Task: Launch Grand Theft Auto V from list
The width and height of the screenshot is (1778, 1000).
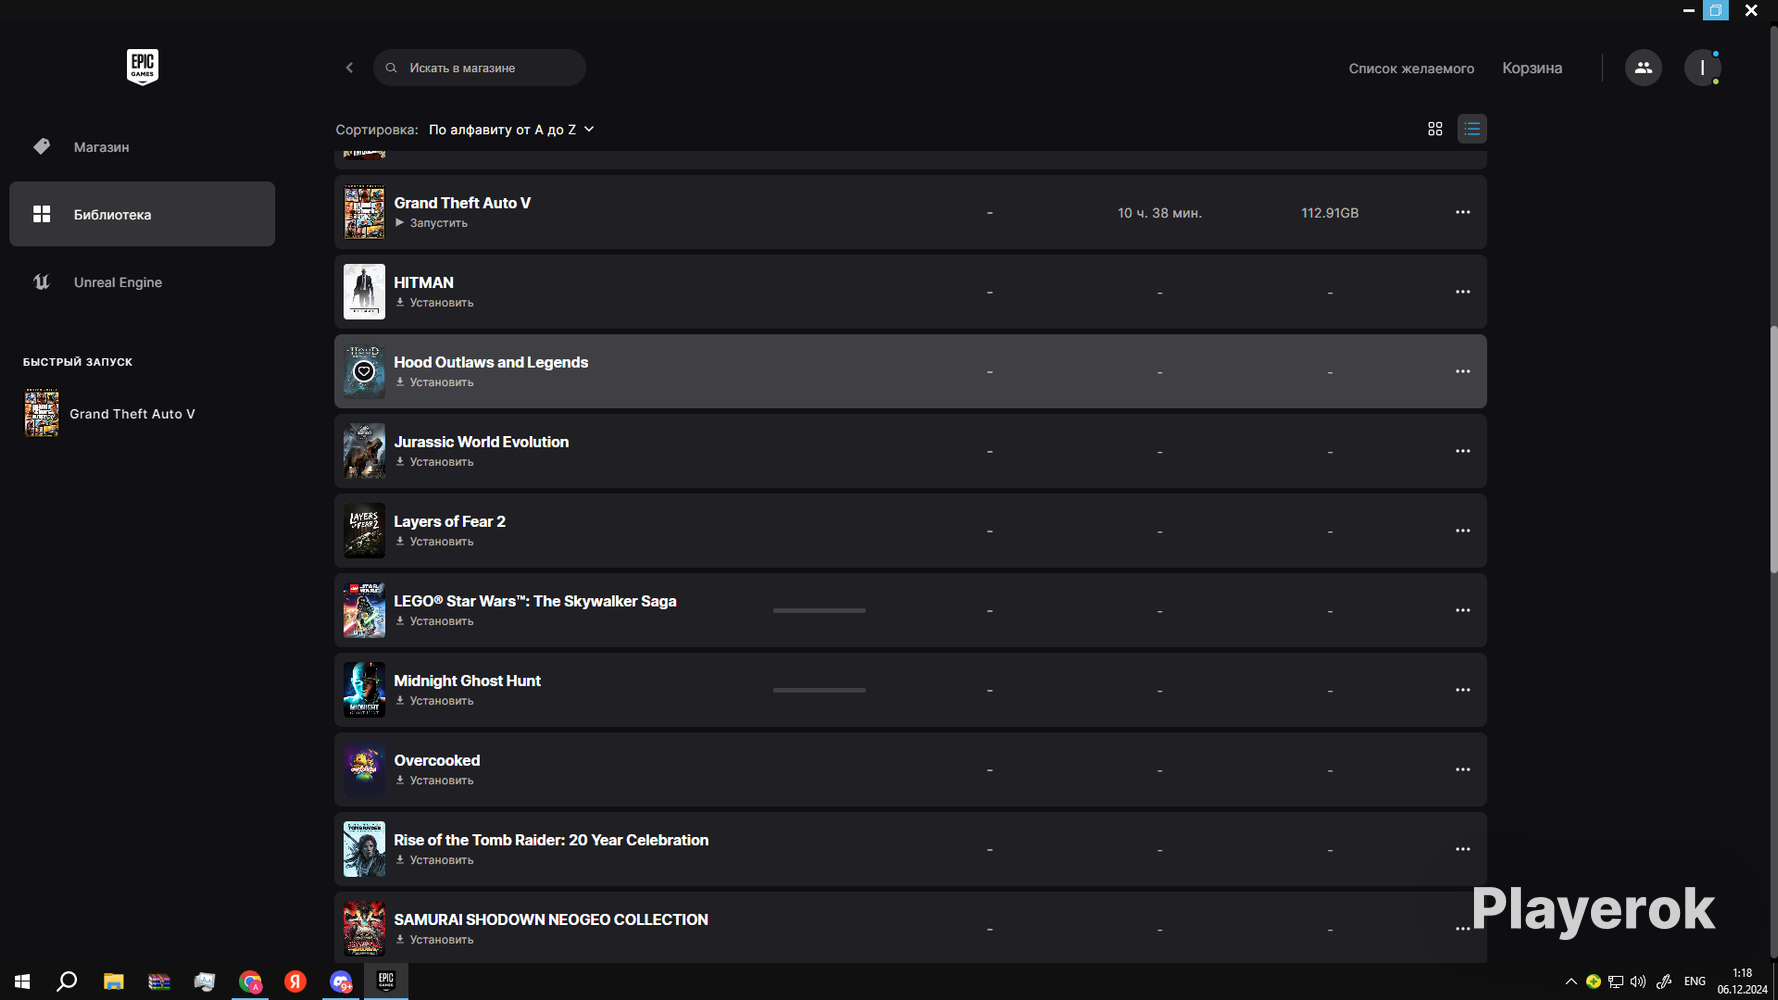Action: (x=431, y=223)
